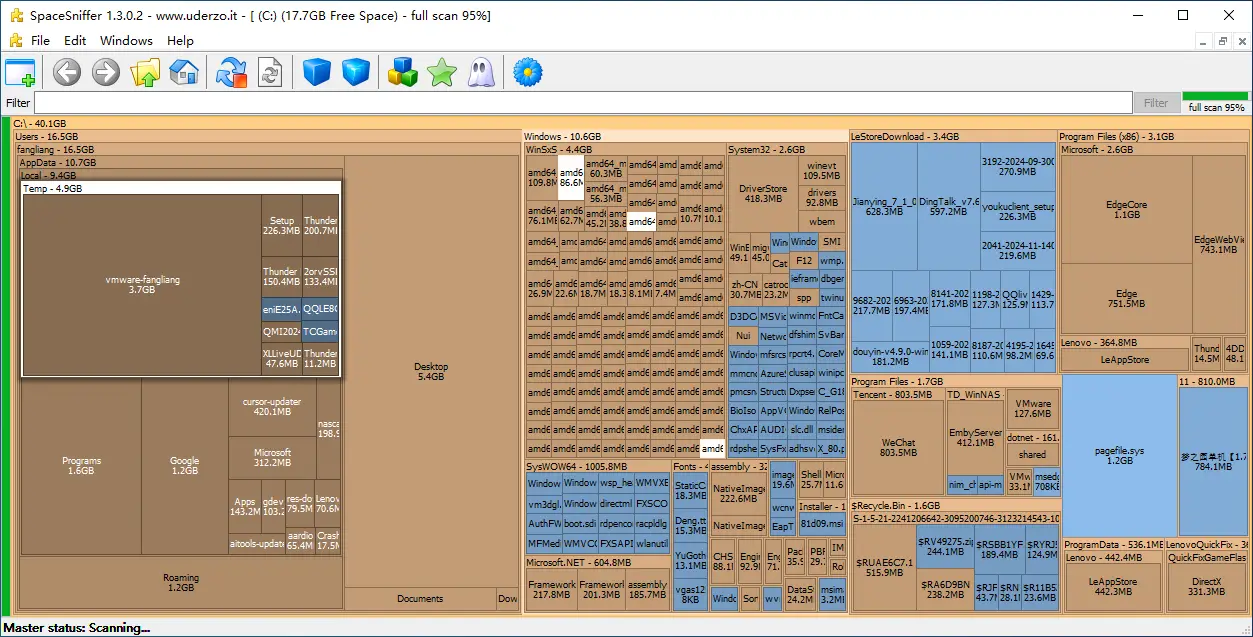The image size is (1253, 637).
Task: Select the $RUAE6C7.1 515.9MB file
Action: click(x=884, y=567)
